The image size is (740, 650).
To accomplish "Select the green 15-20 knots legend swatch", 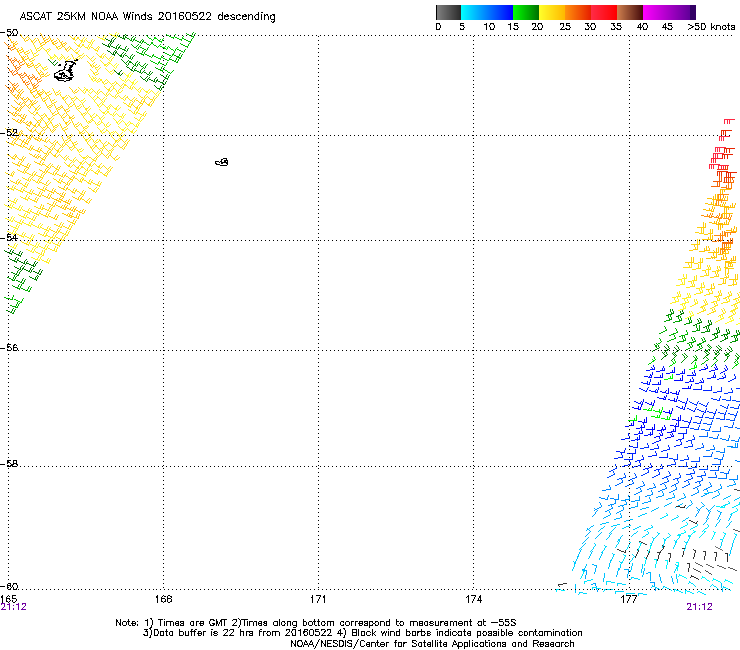I will [x=526, y=12].
